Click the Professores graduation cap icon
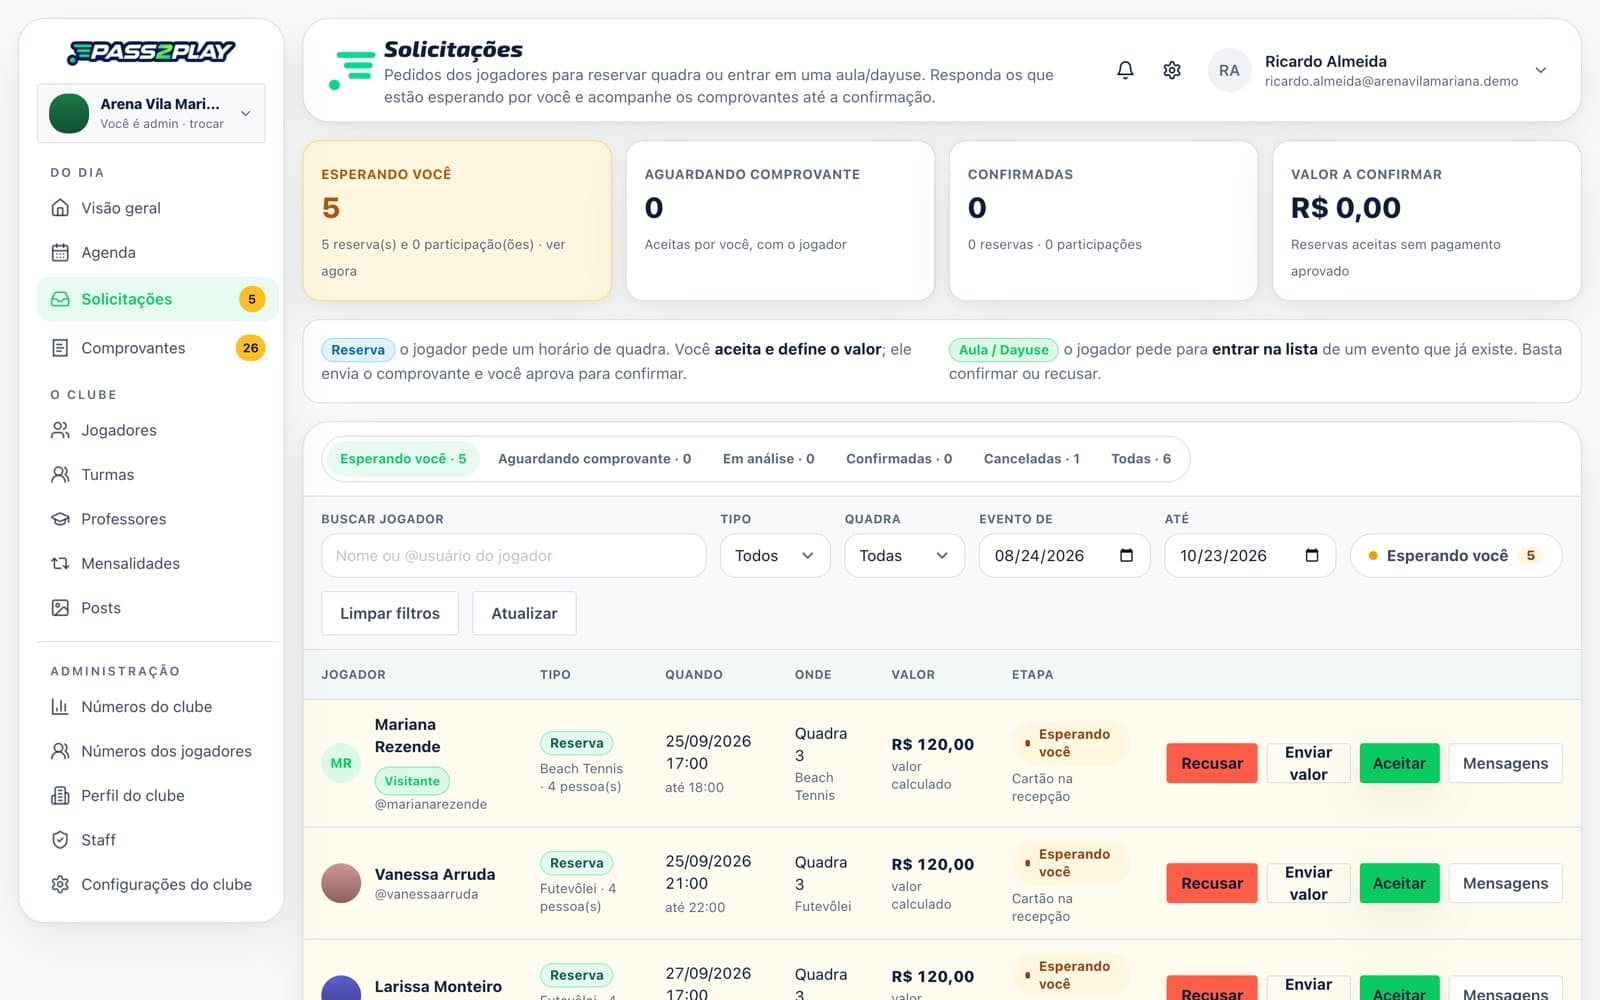 coord(60,519)
